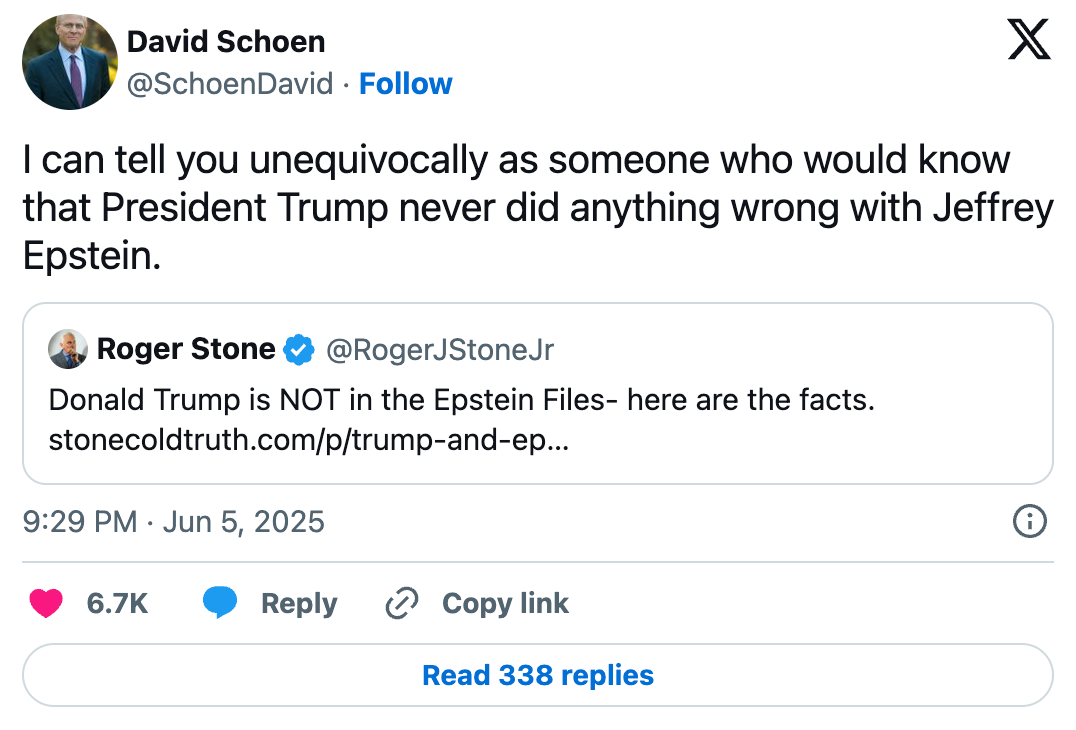
Task: Click the Roger Stone name in quote
Action: (x=186, y=349)
